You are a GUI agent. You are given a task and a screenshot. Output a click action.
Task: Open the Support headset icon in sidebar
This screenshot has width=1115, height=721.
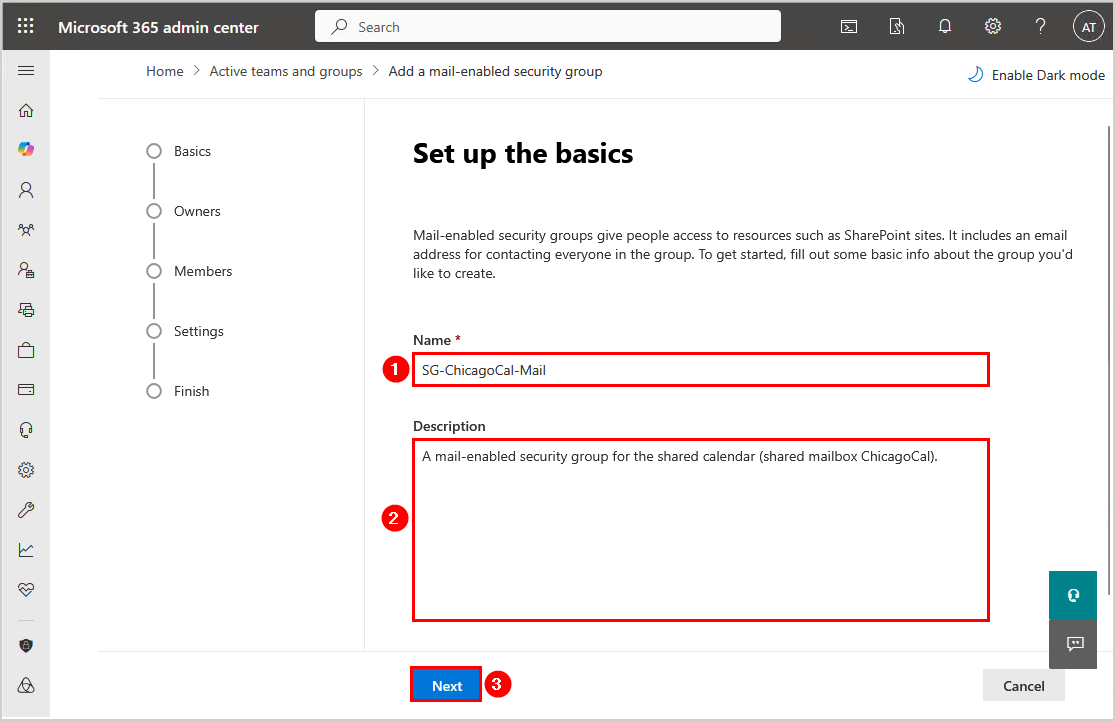tap(26, 429)
